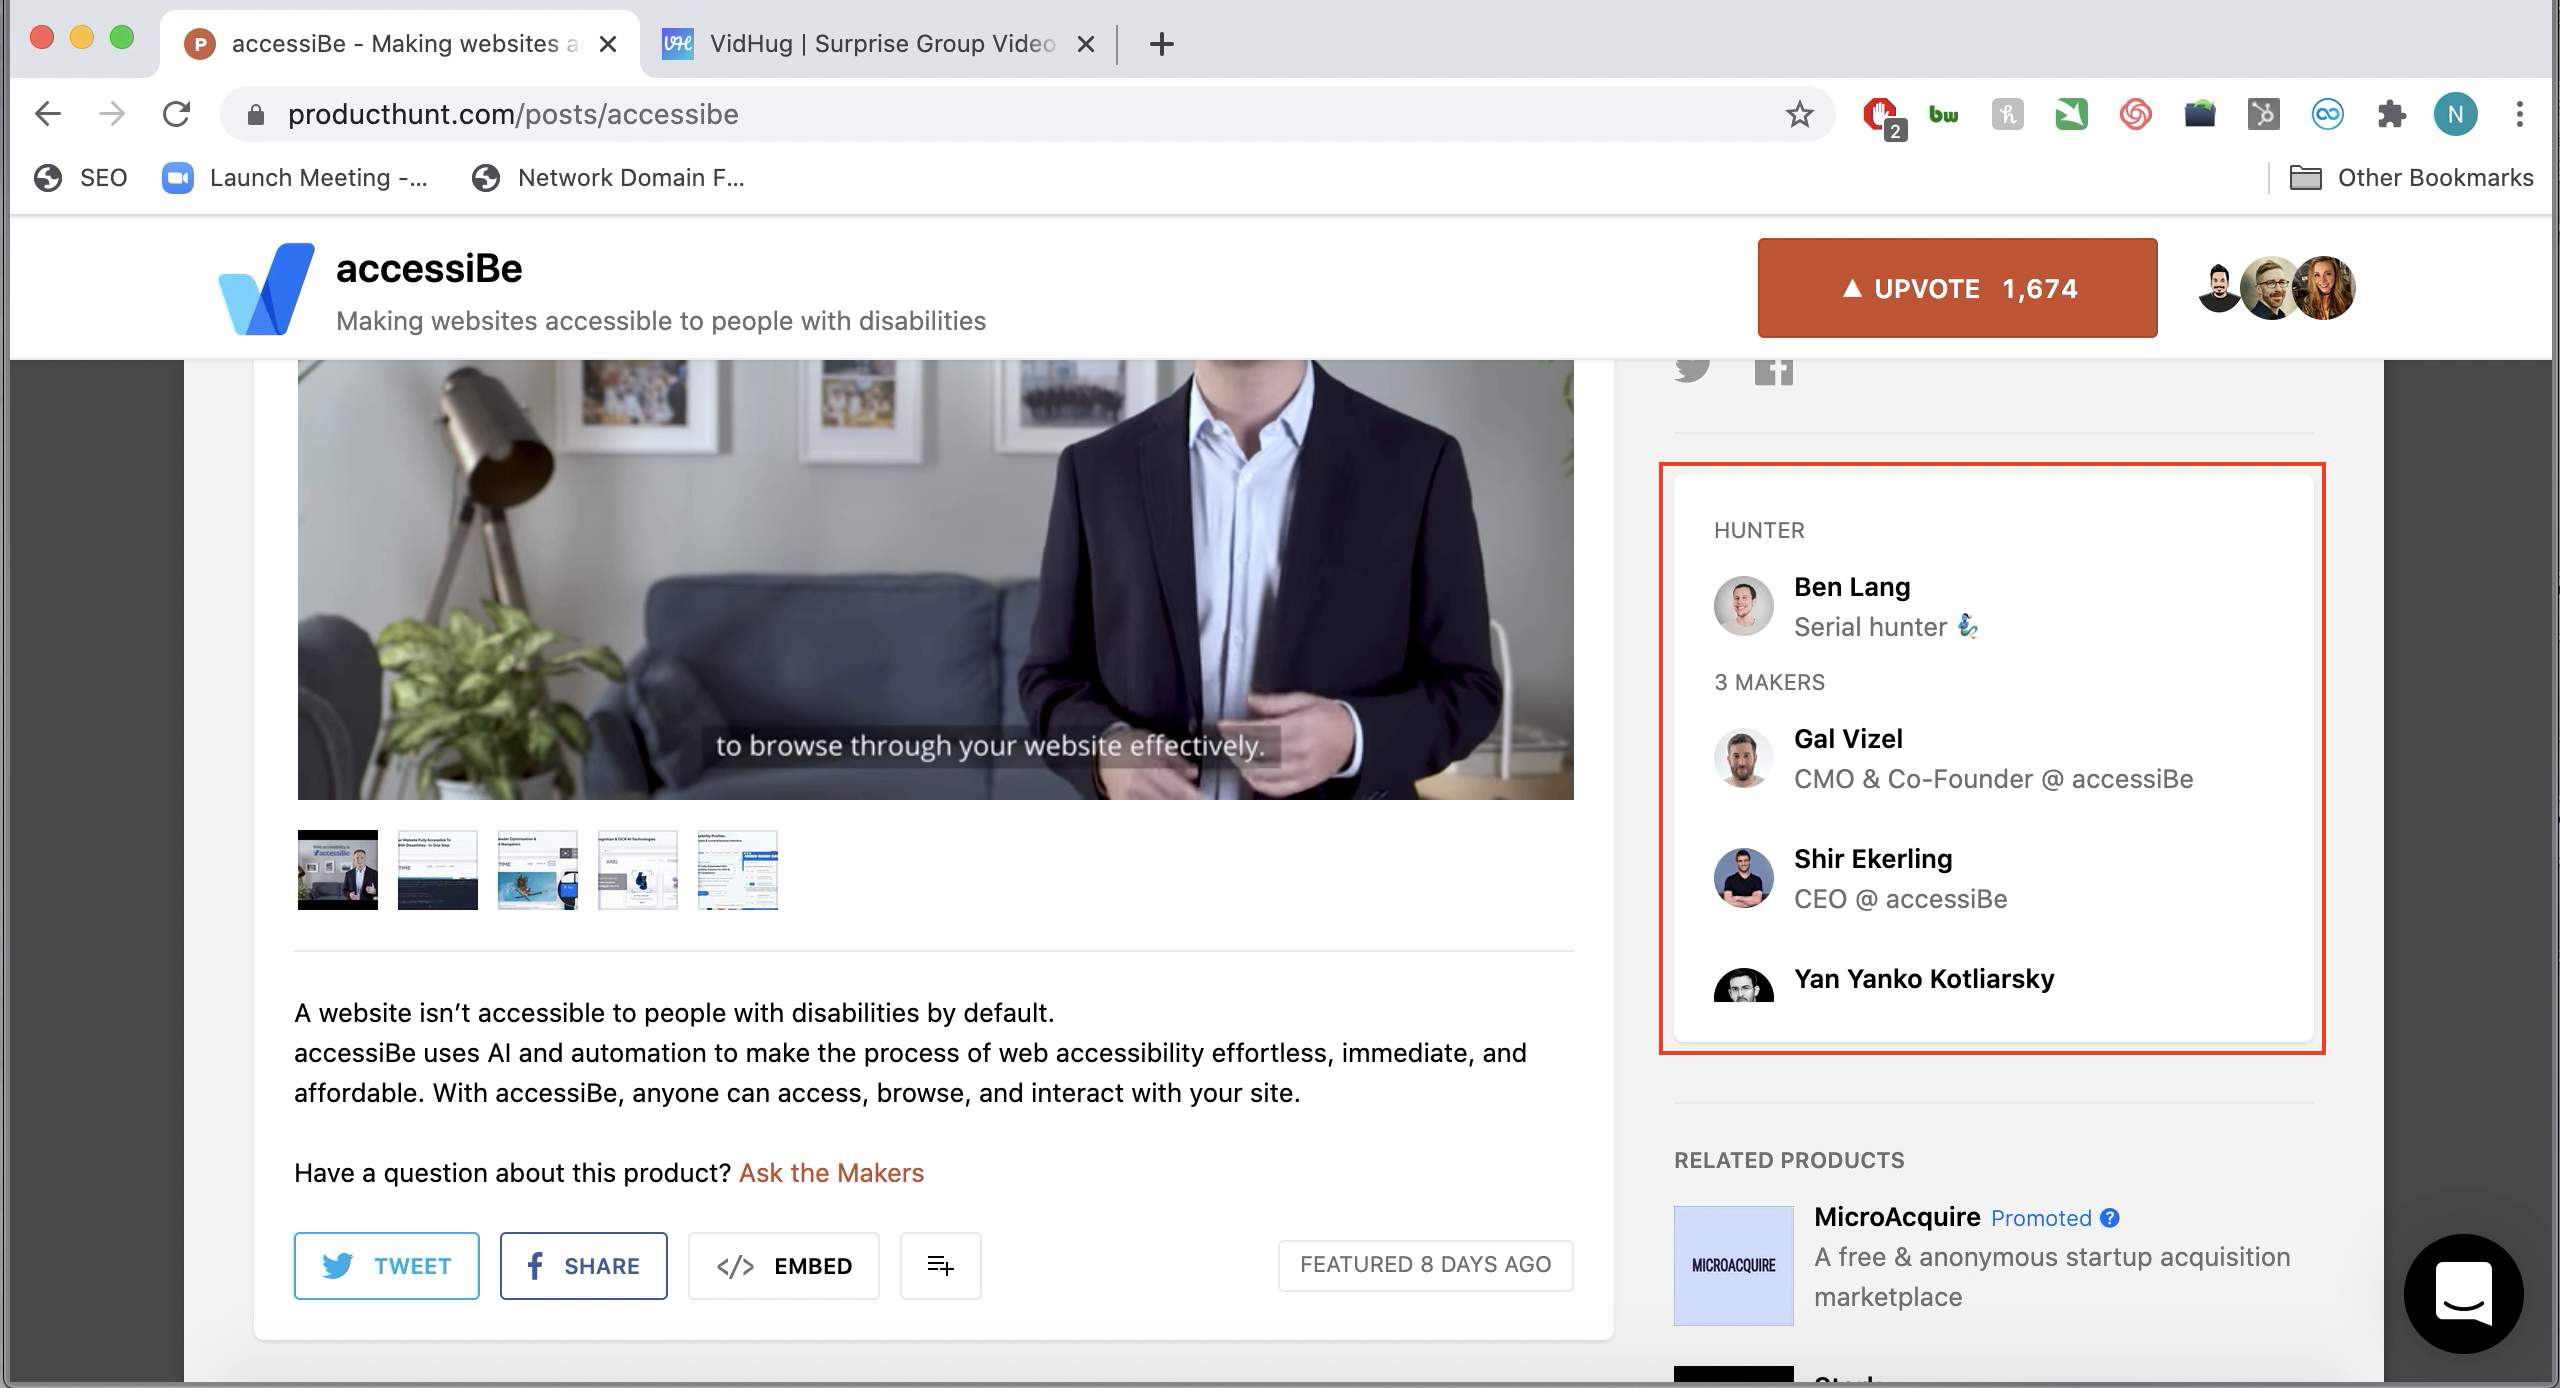Open the SEO bookmark
The image size is (2560, 1388).
tap(80, 178)
